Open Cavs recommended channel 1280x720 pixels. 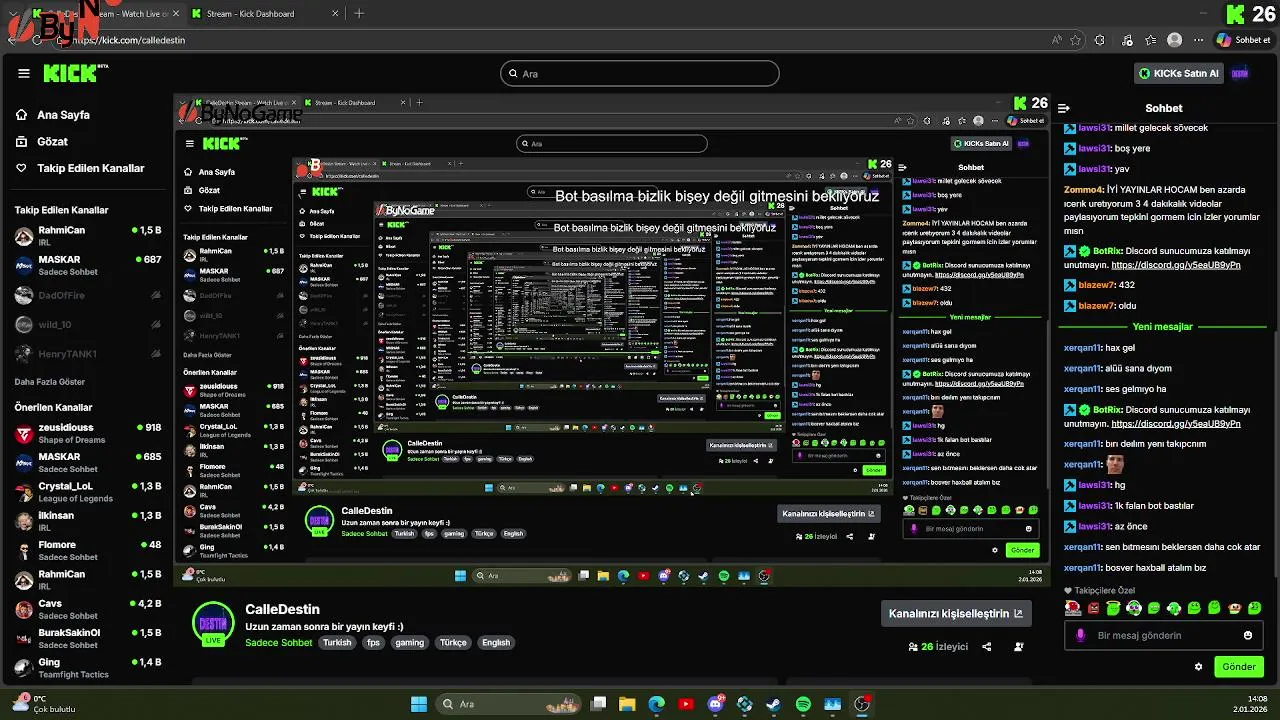coord(87,609)
